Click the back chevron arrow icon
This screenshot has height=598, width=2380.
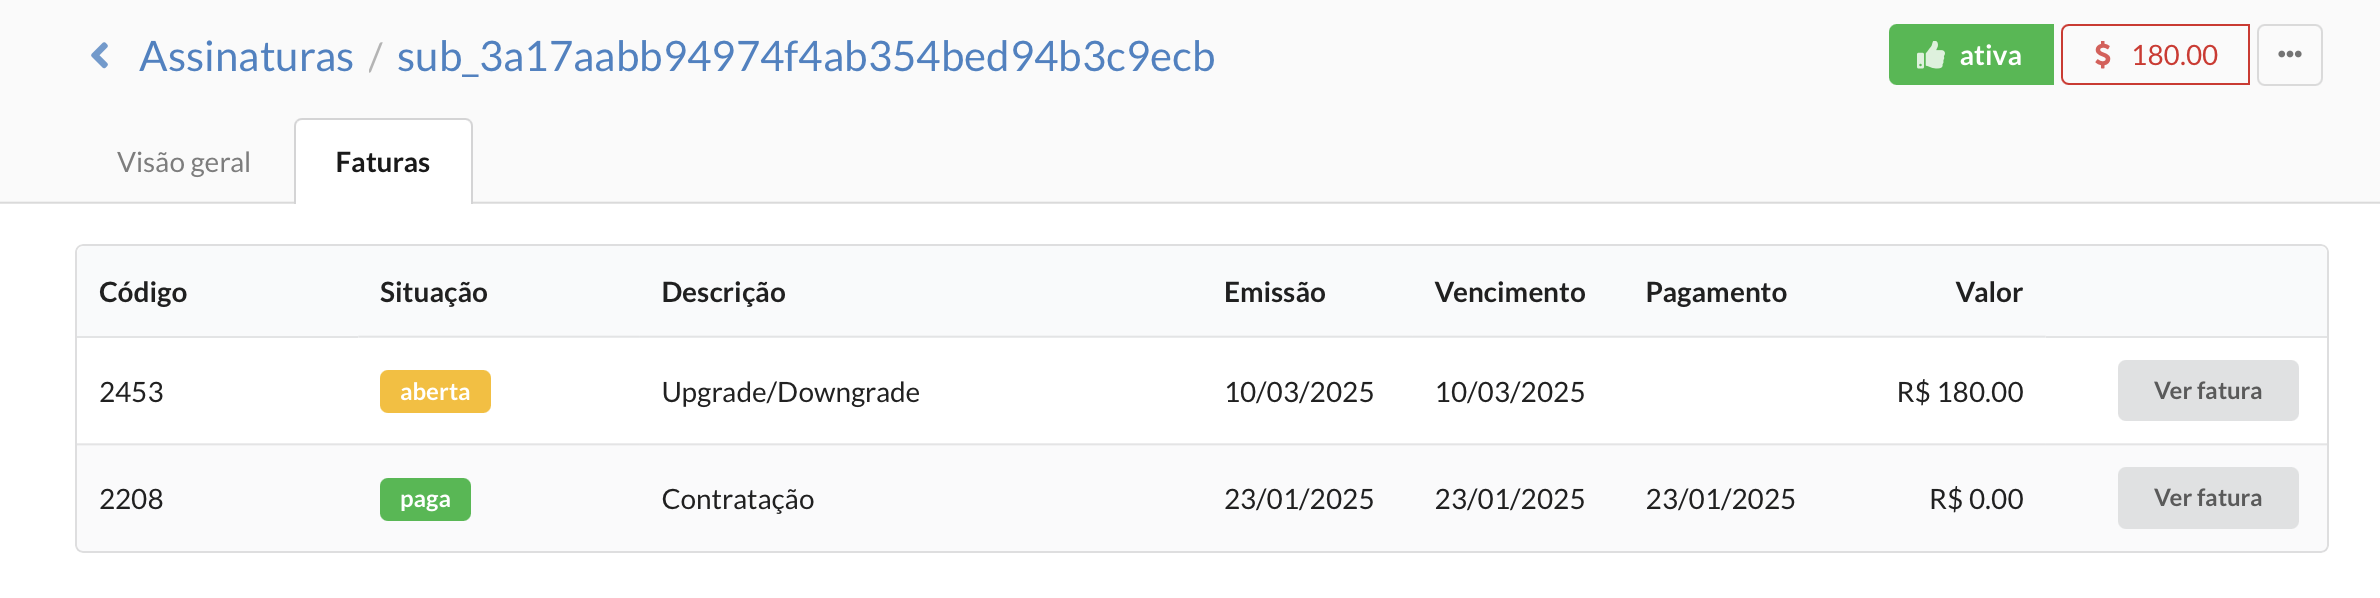click(100, 56)
